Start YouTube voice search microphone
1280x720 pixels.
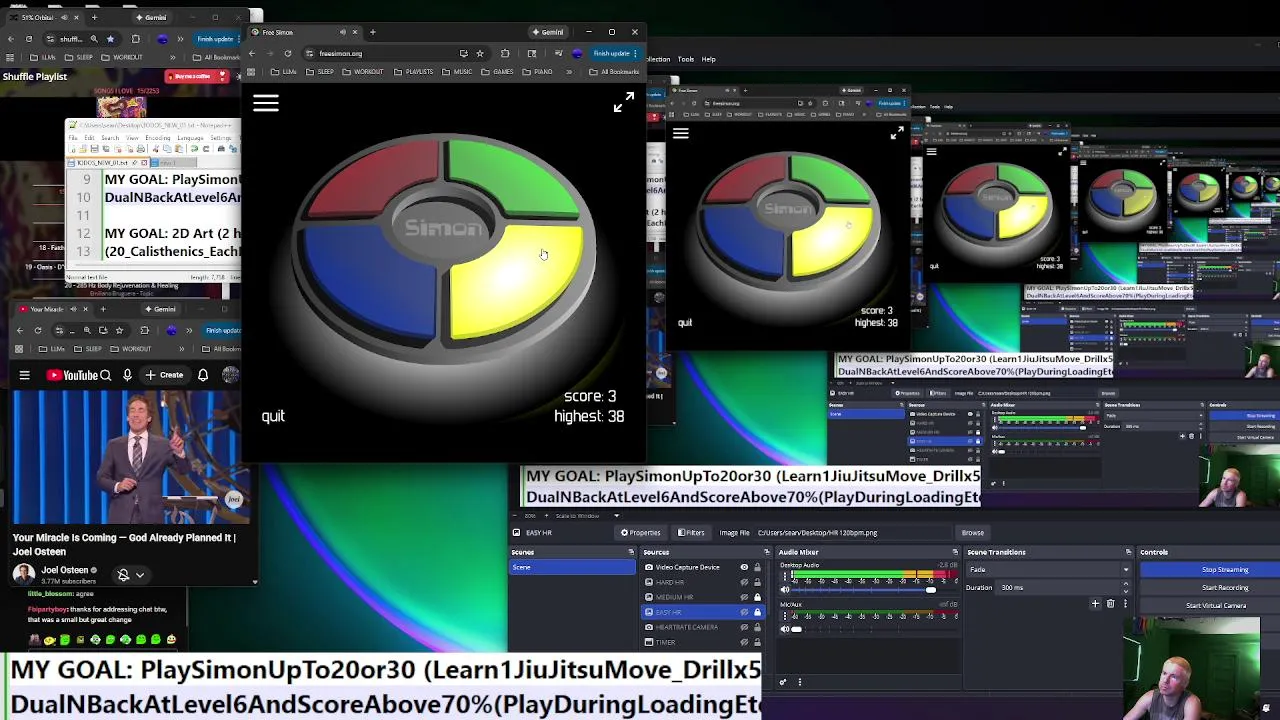click(127, 375)
